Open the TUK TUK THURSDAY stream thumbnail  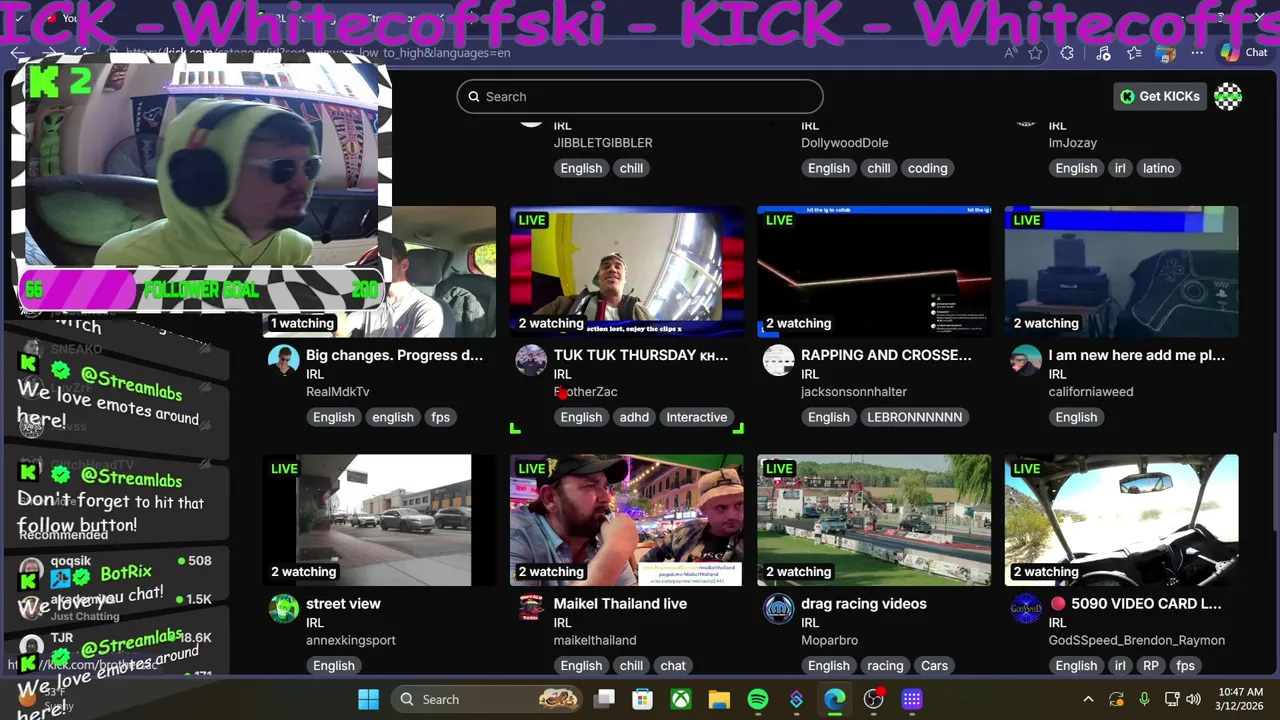coord(627,272)
